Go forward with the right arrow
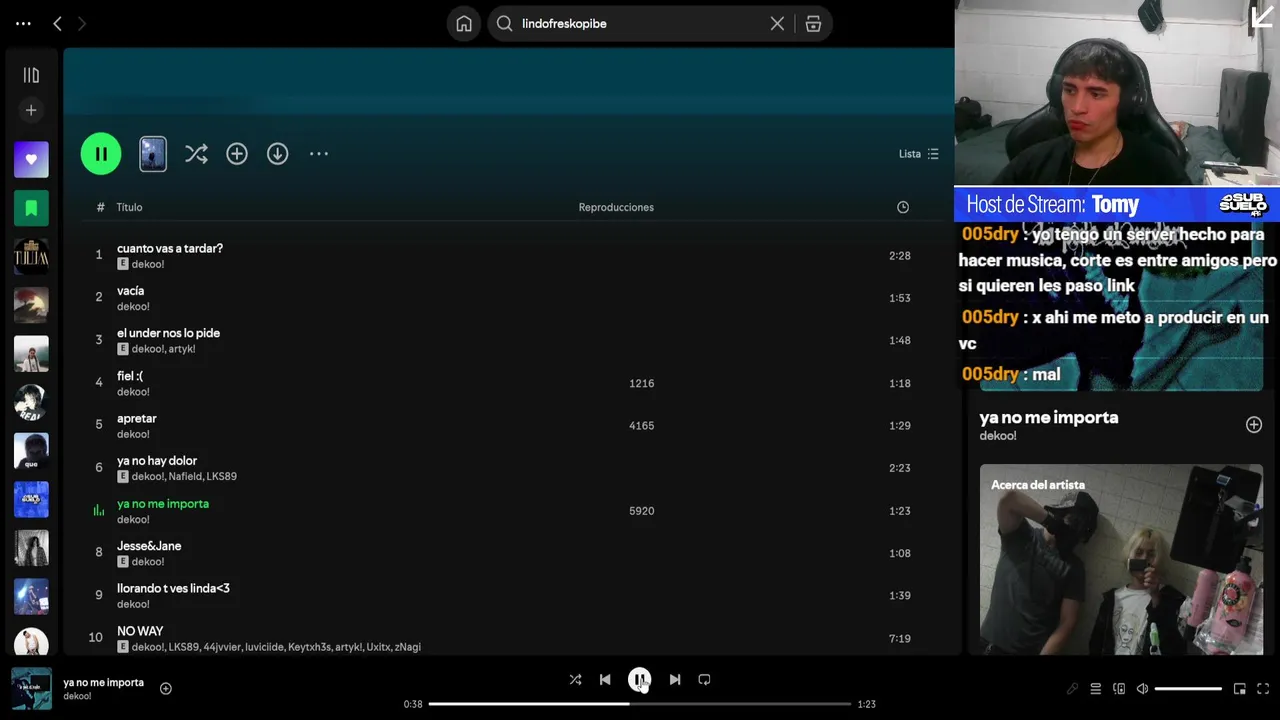The width and height of the screenshot is (1280, 720). (x=82, y=23)
